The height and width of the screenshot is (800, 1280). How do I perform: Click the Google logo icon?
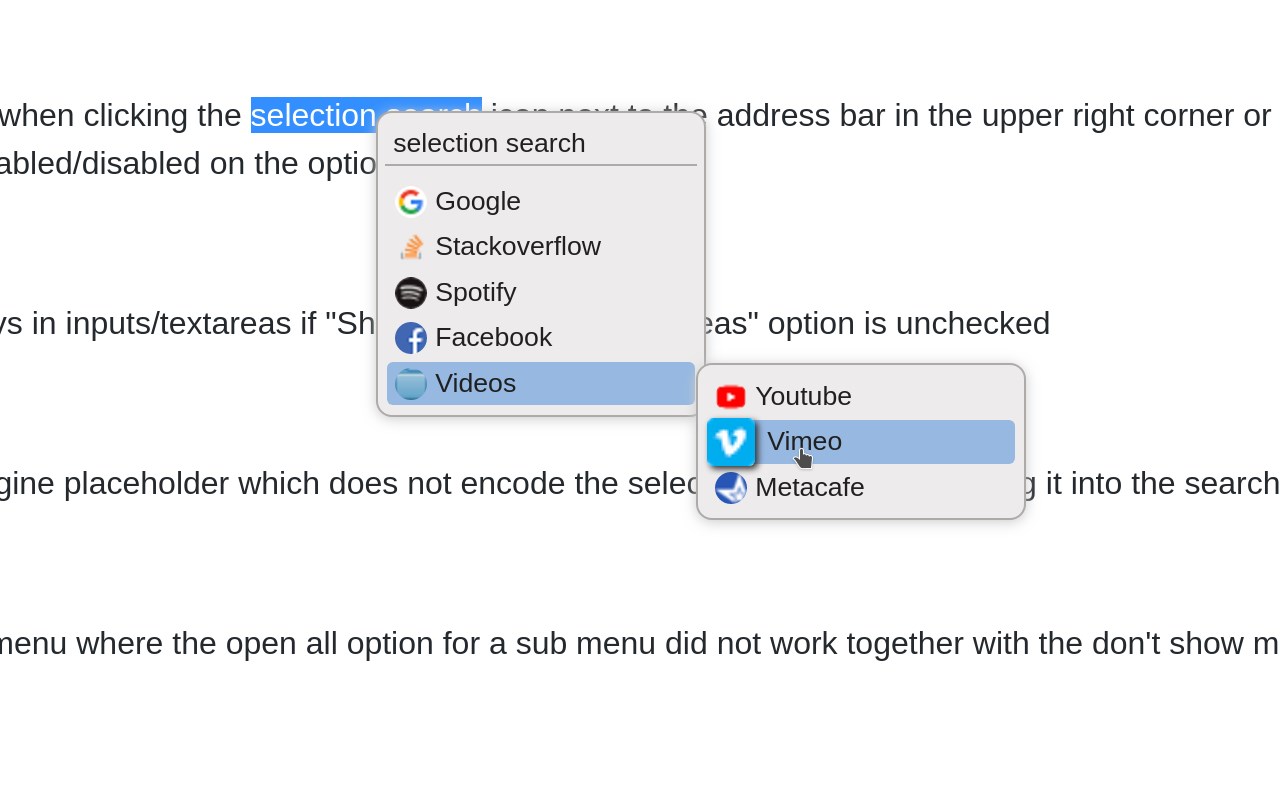click(410, 202)
